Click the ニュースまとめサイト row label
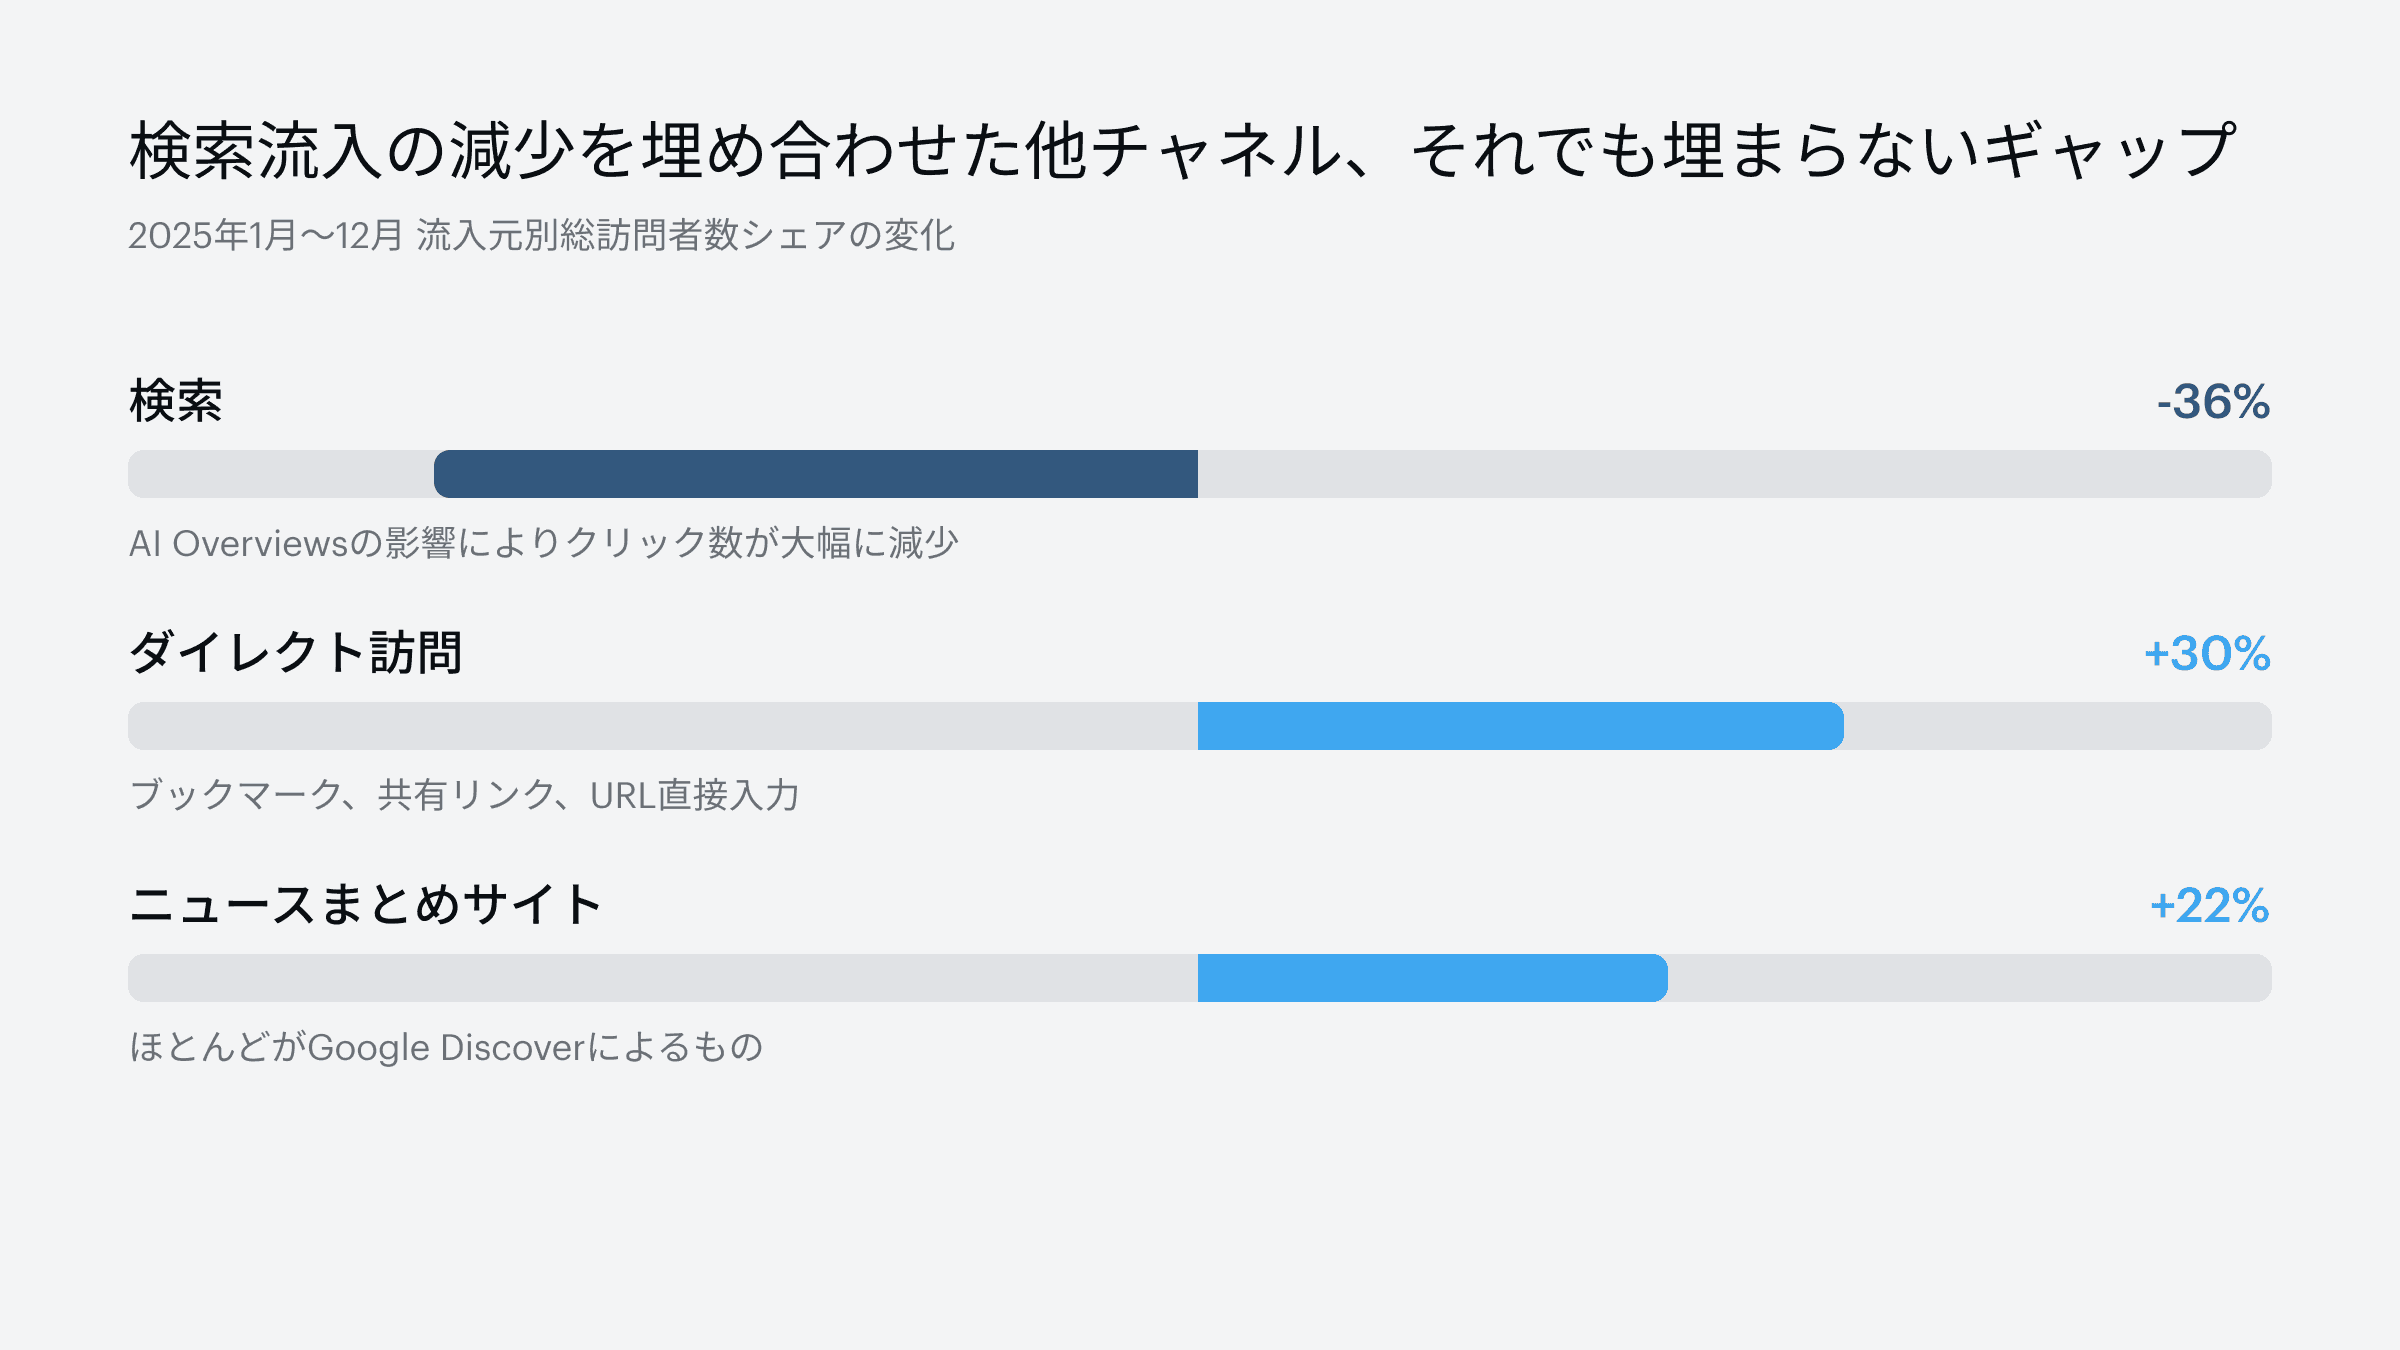This screenshot has height=1350, width=2400. pos(366,905)
